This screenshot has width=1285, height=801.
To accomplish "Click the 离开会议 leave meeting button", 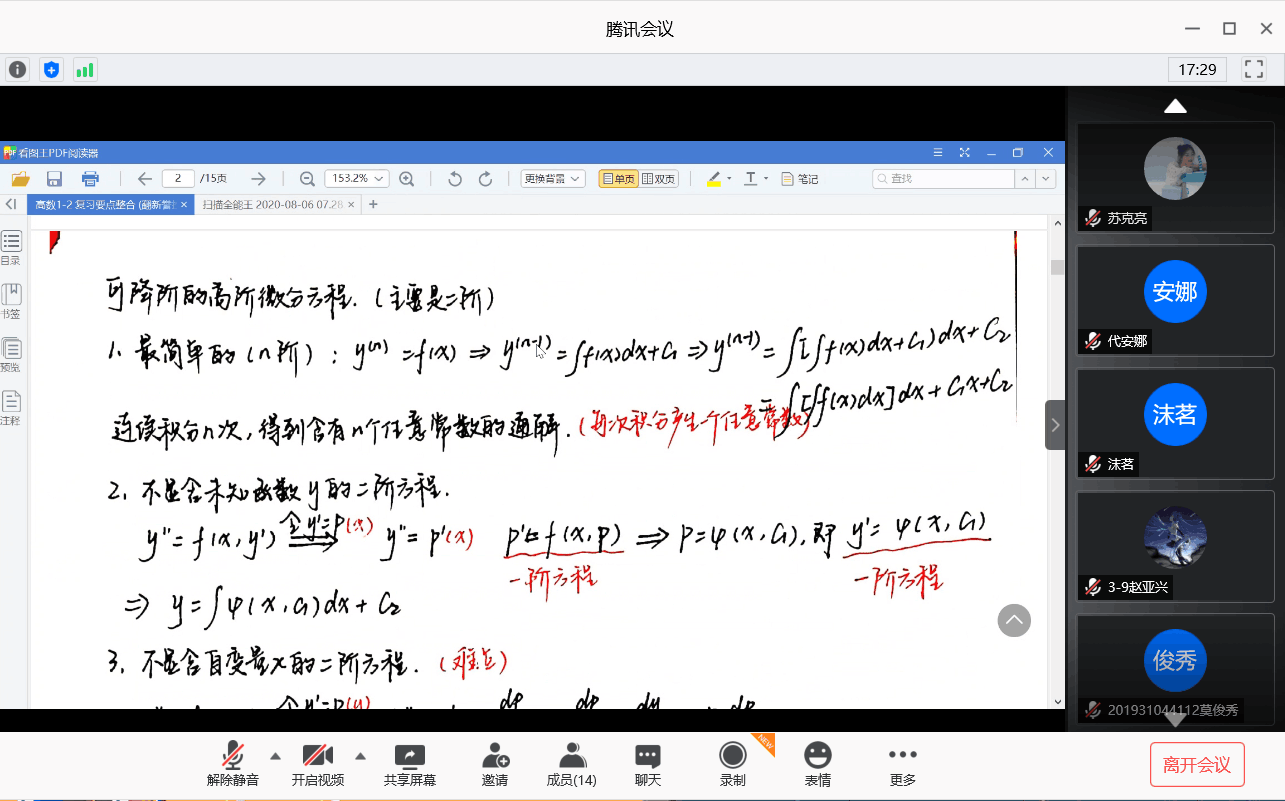I will 1197,766.
